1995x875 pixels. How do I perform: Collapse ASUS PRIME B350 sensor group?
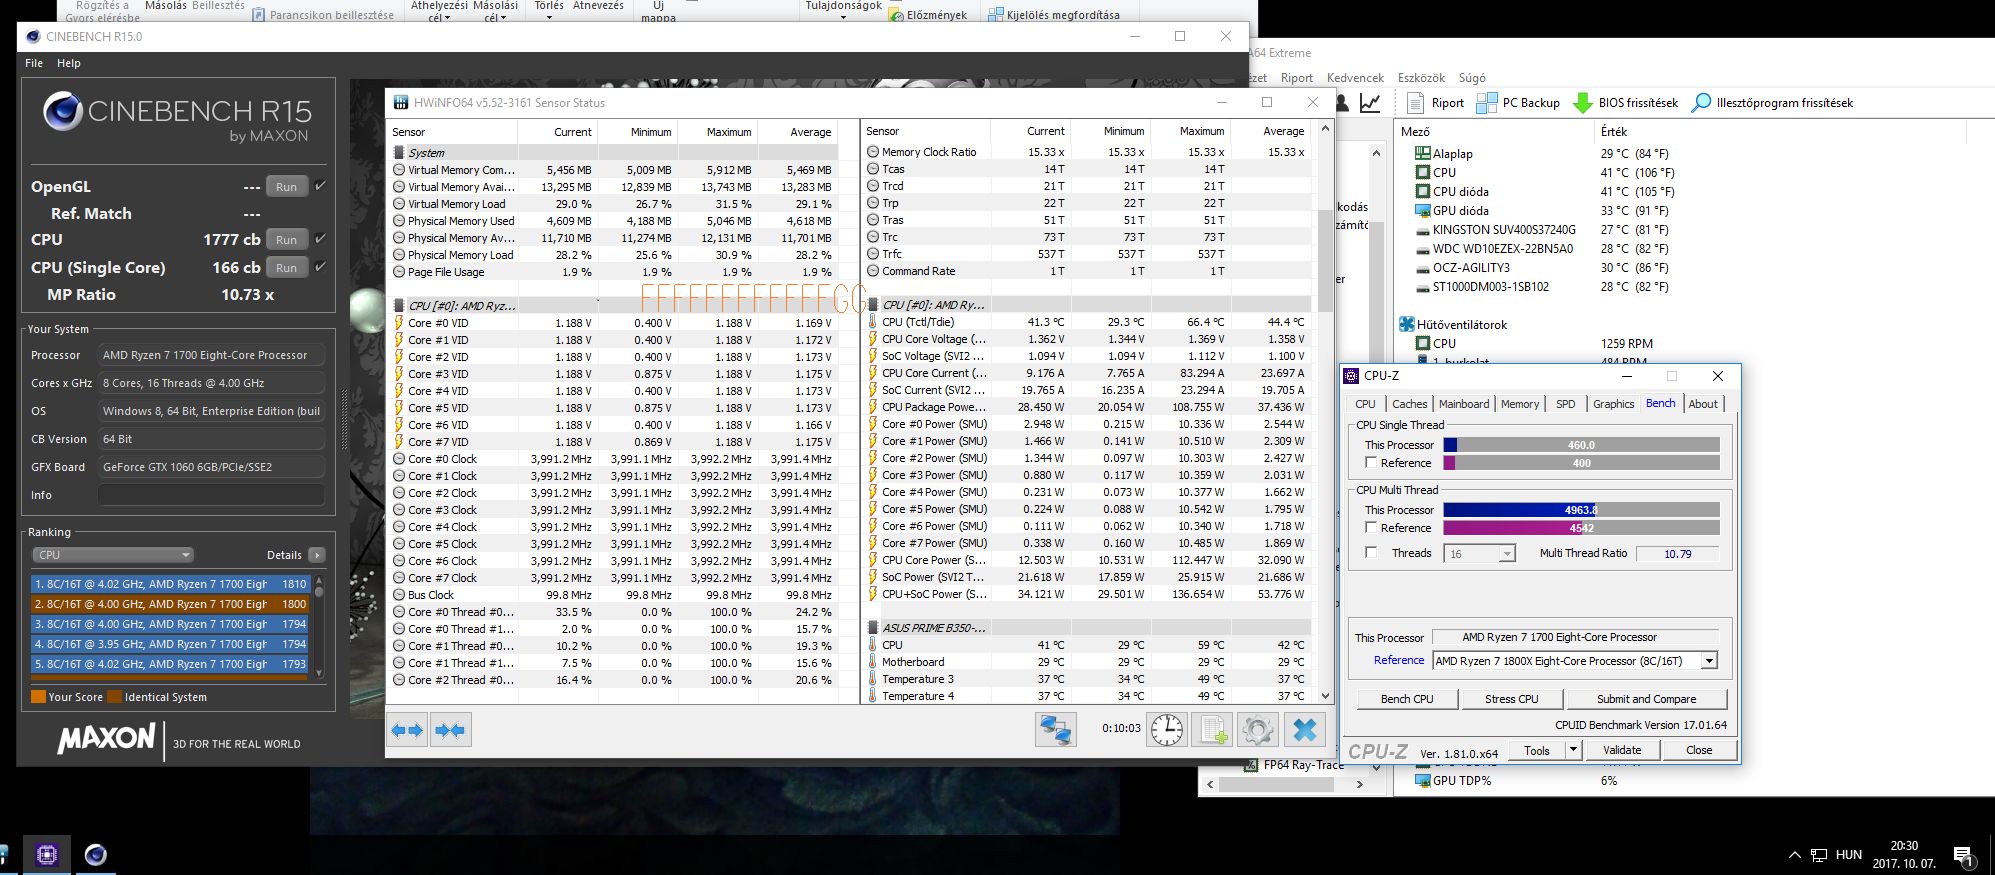coord(872,628)
